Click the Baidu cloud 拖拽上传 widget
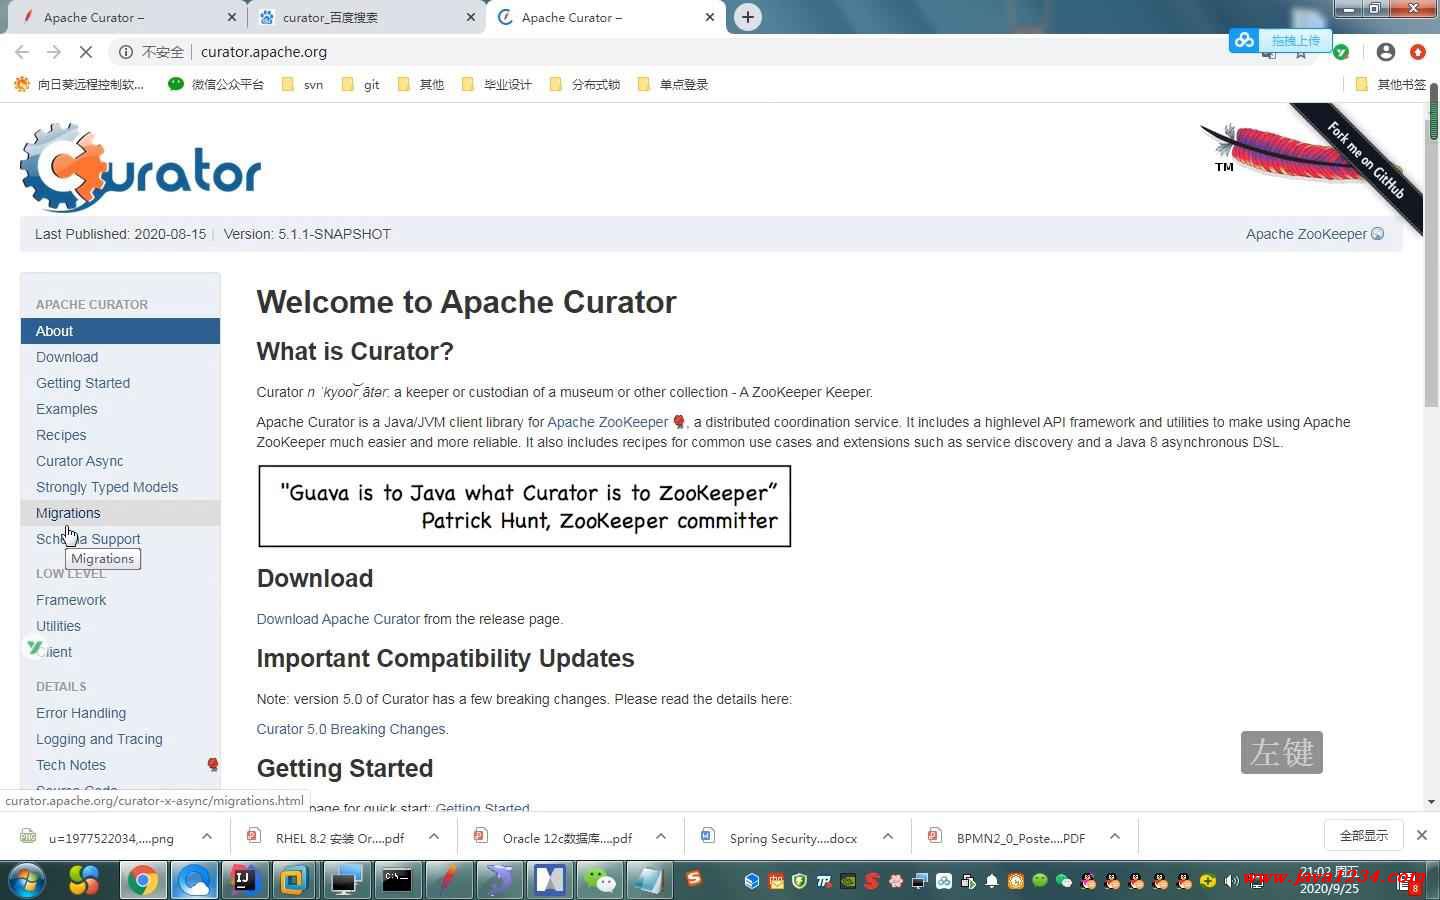Viewport: 1440px width, 900px height. (1280, 40)
